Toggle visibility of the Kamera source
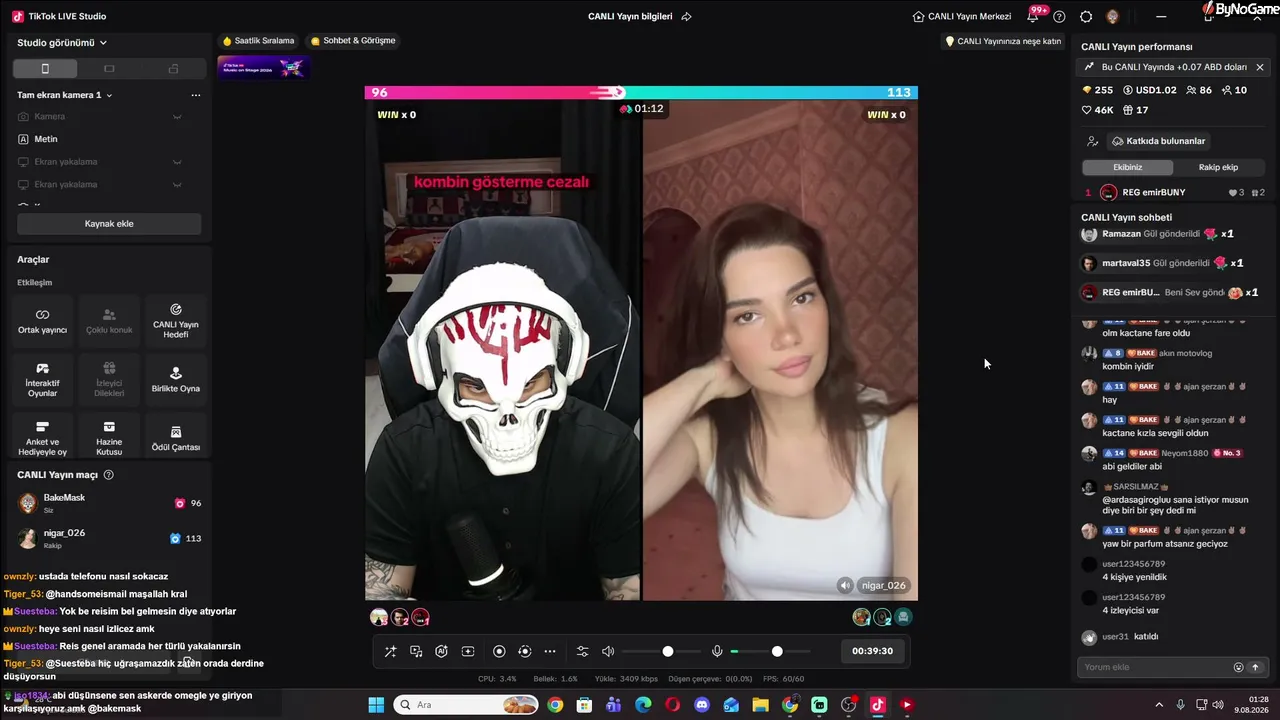The width and height of the screenshot is (1280, 720). point(177,117)
